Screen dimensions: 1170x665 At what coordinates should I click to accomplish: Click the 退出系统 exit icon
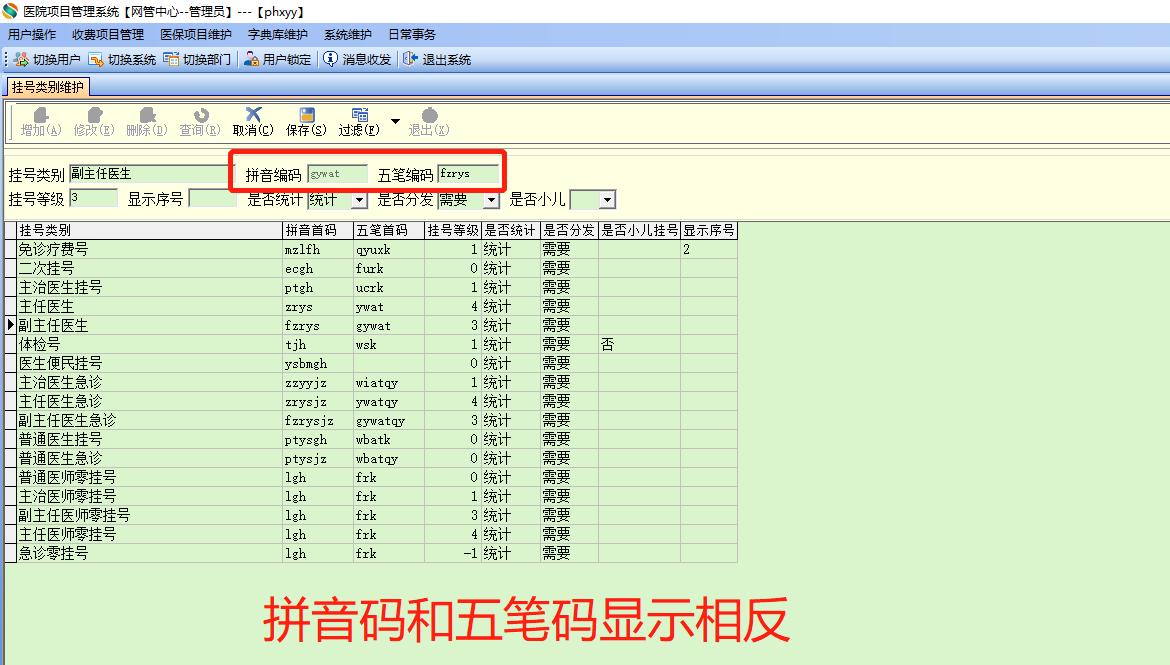[x=410, y=59]
